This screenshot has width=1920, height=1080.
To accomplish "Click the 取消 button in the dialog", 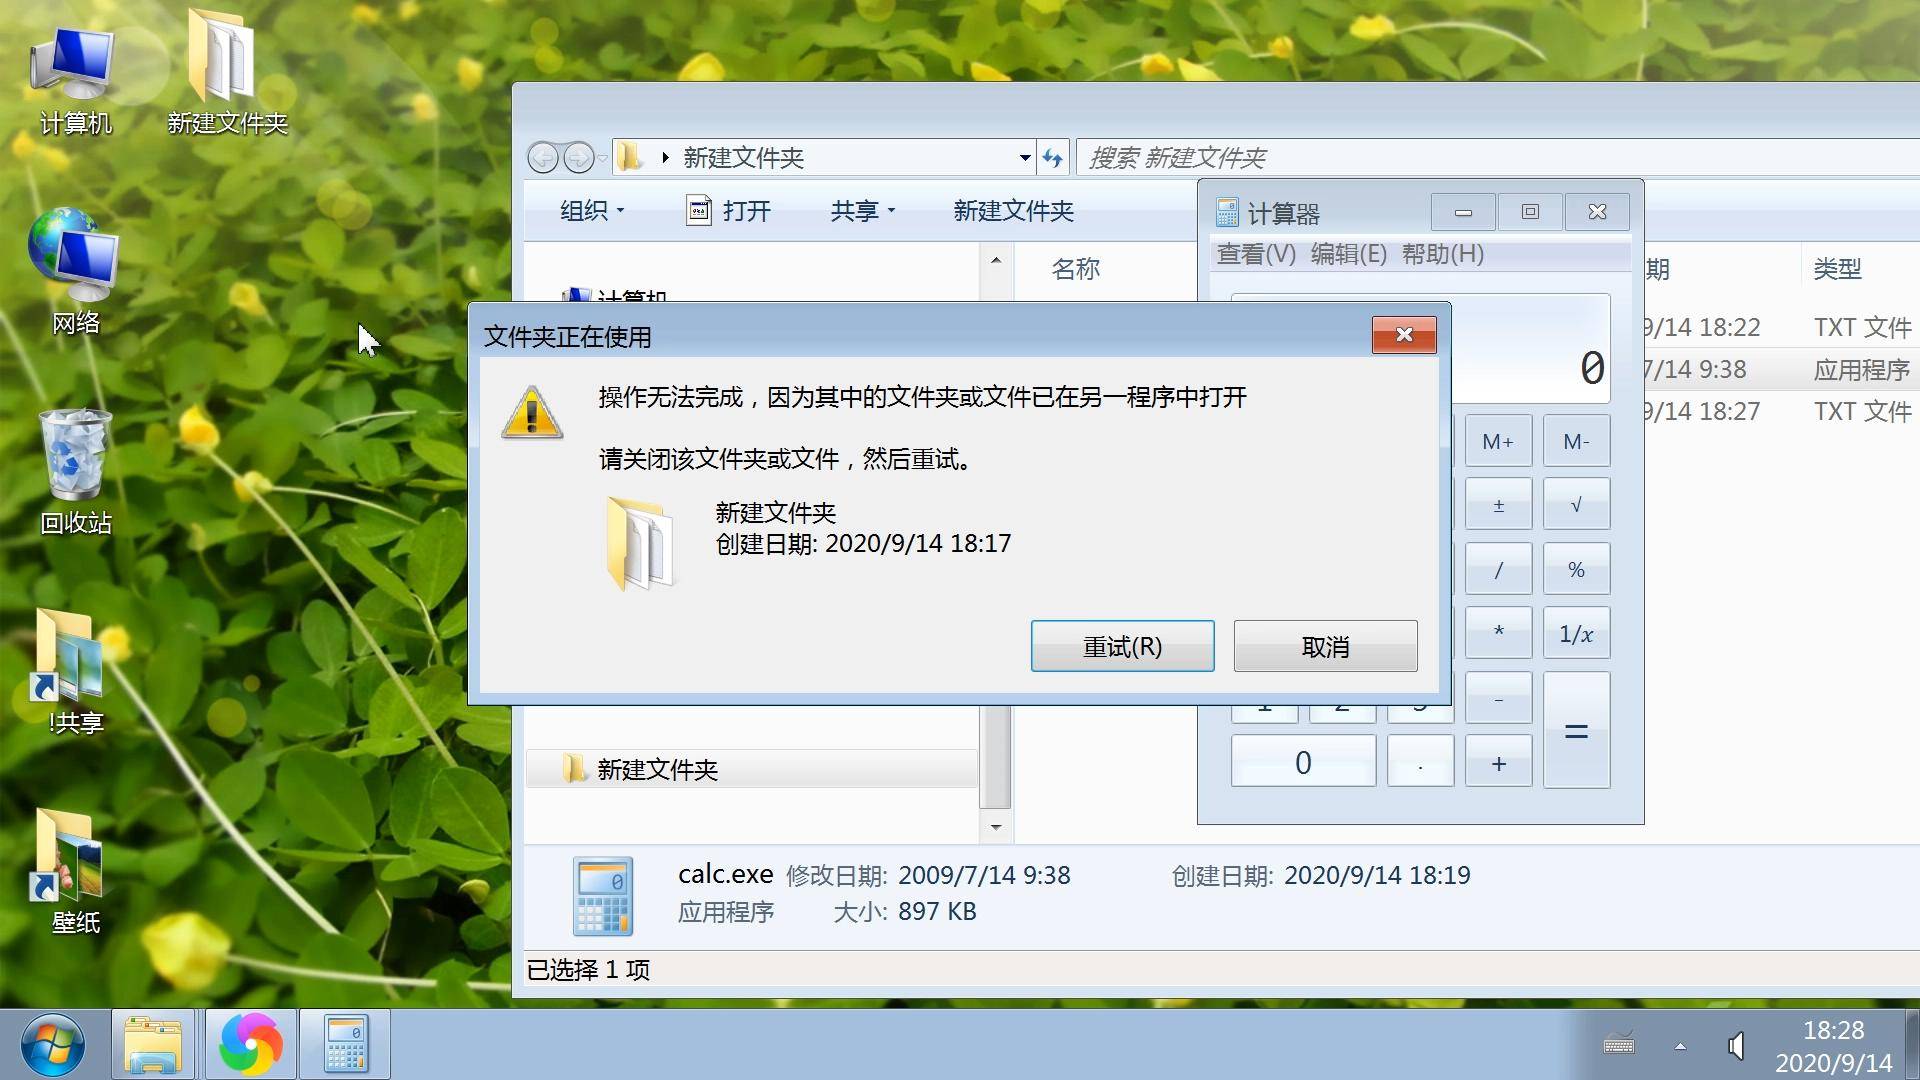I will click(x=1324, y=646).
